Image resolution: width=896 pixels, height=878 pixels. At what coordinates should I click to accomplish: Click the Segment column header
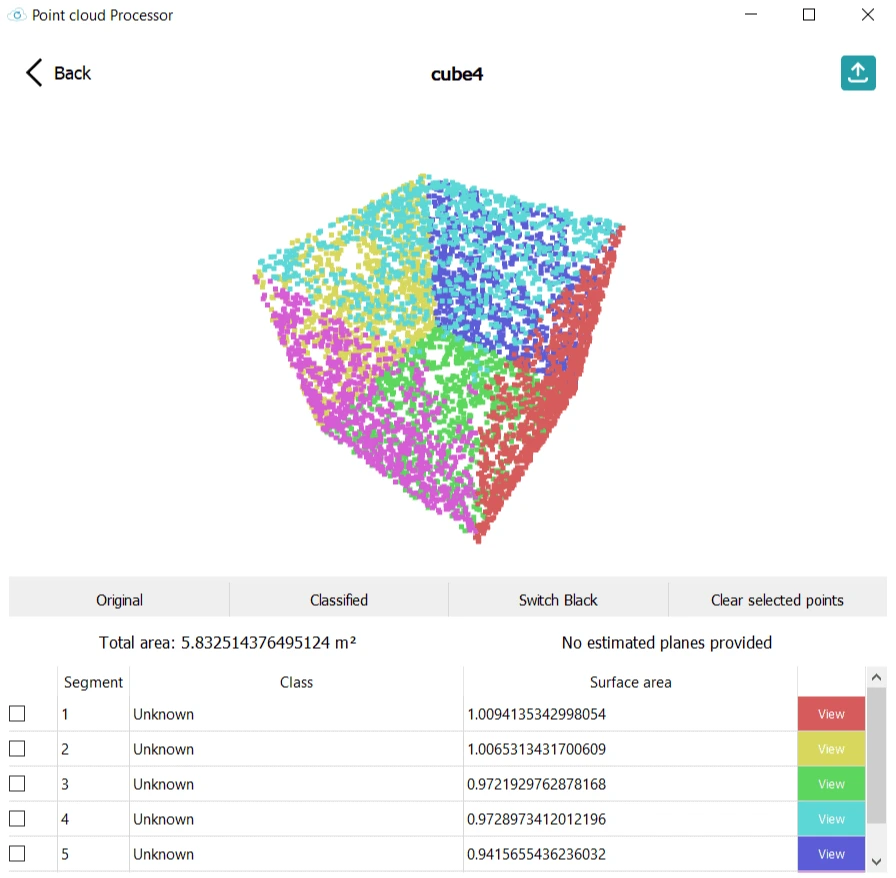click(x=93, y=682)
